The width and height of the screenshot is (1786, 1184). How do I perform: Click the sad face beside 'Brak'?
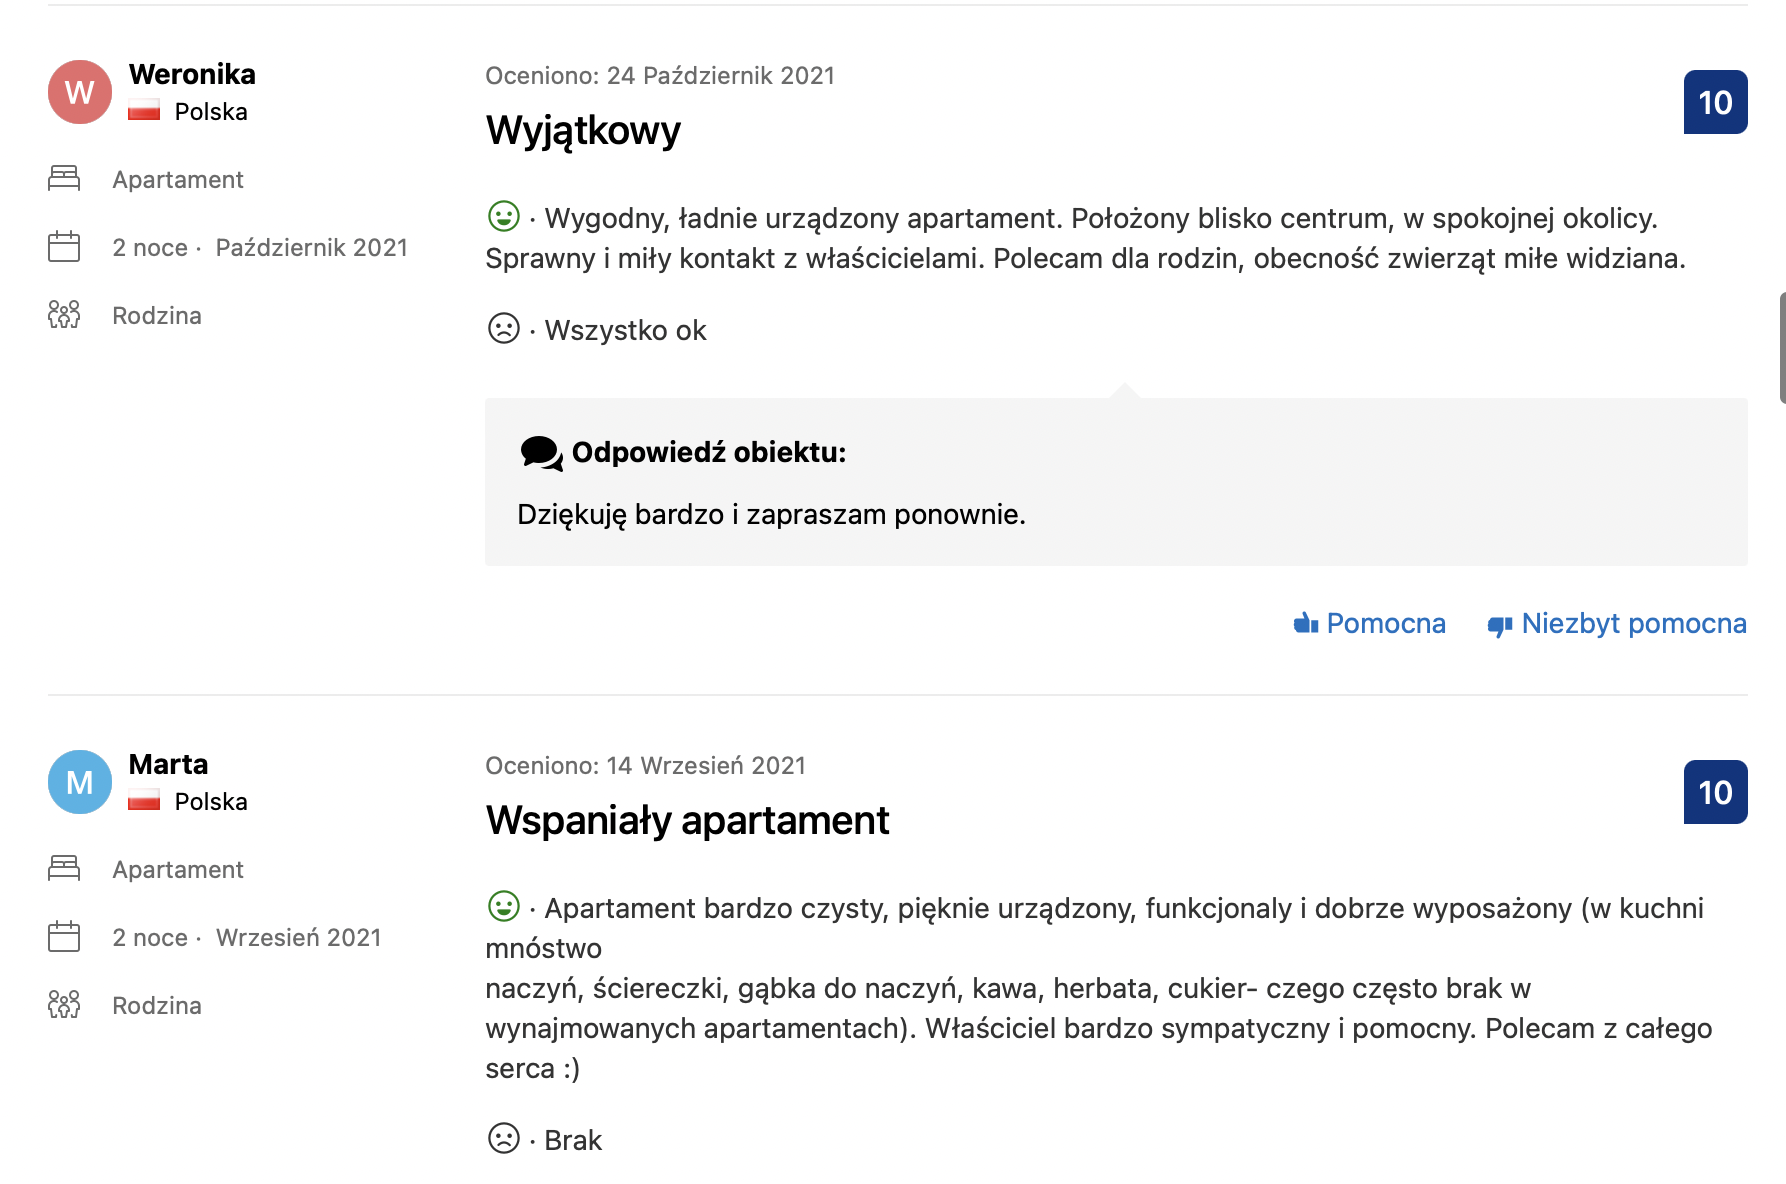503,1138
